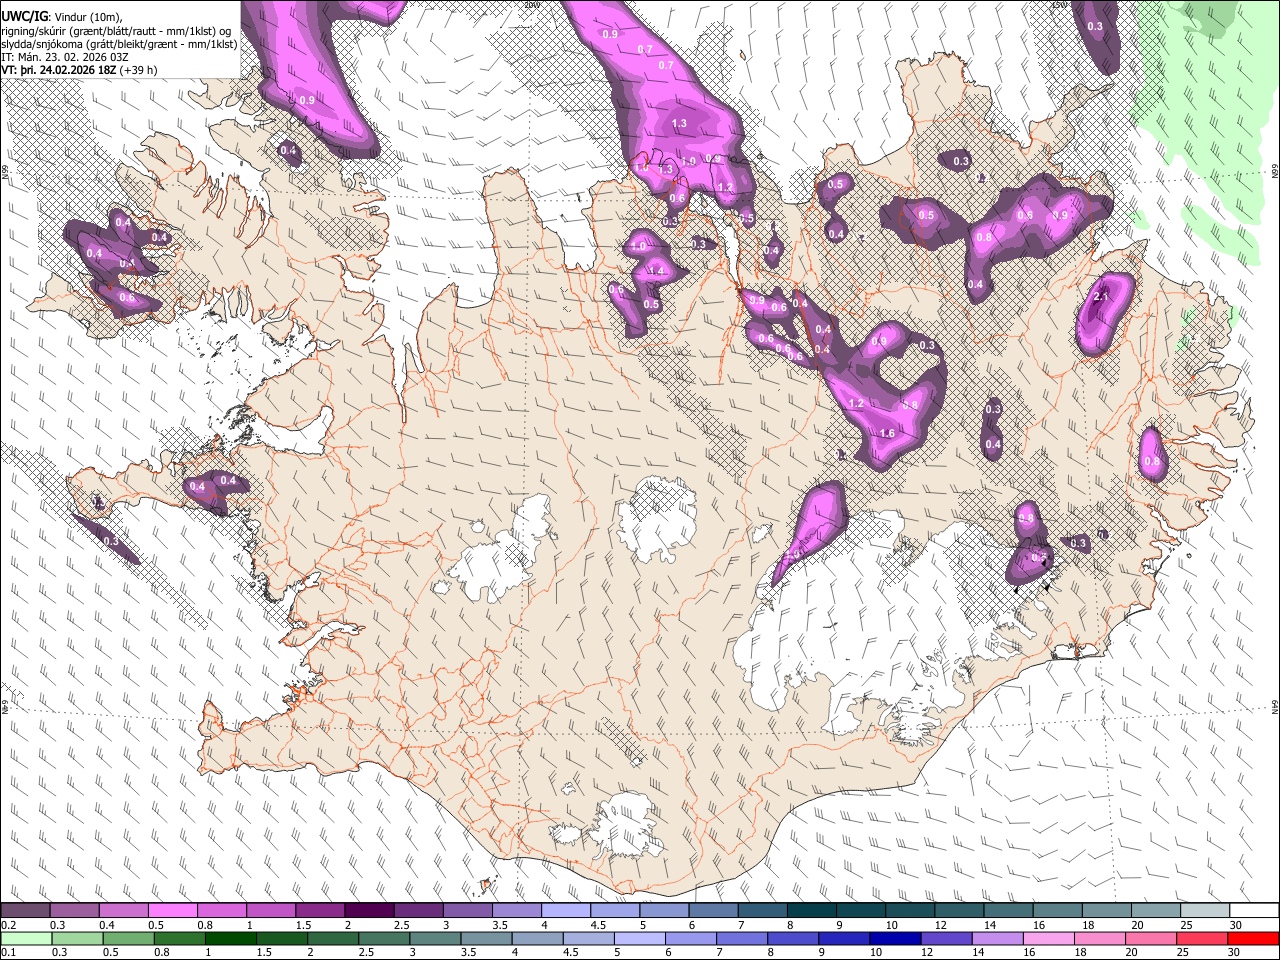The width and height of the screenshot is (1280, 960).
Task: Pick the pale green 0.1–0.3 swatch, lower legend row
Action: pos(25,938)
